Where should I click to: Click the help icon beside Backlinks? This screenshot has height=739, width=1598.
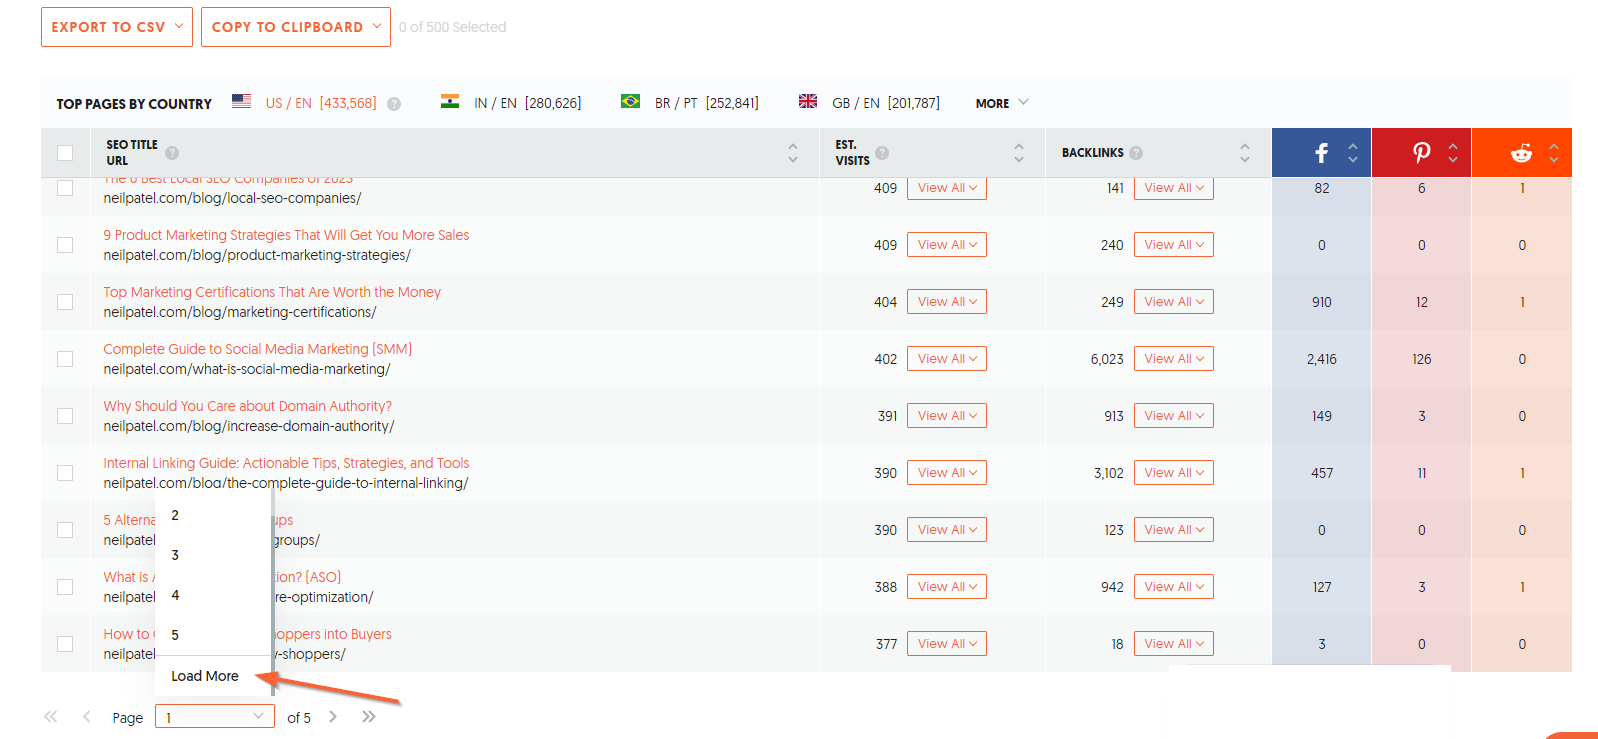(1136, 153)
